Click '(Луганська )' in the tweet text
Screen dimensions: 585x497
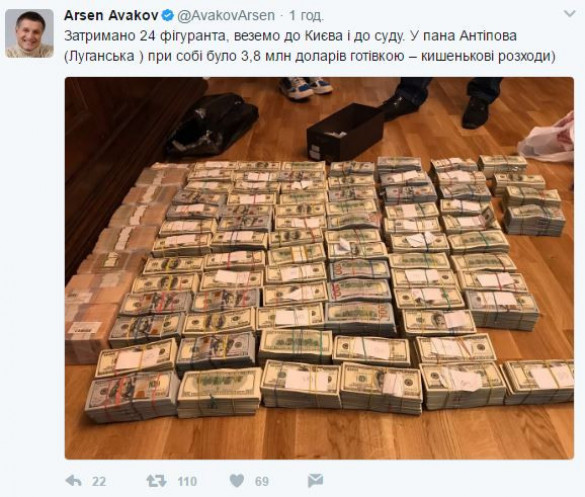[104, 56]
